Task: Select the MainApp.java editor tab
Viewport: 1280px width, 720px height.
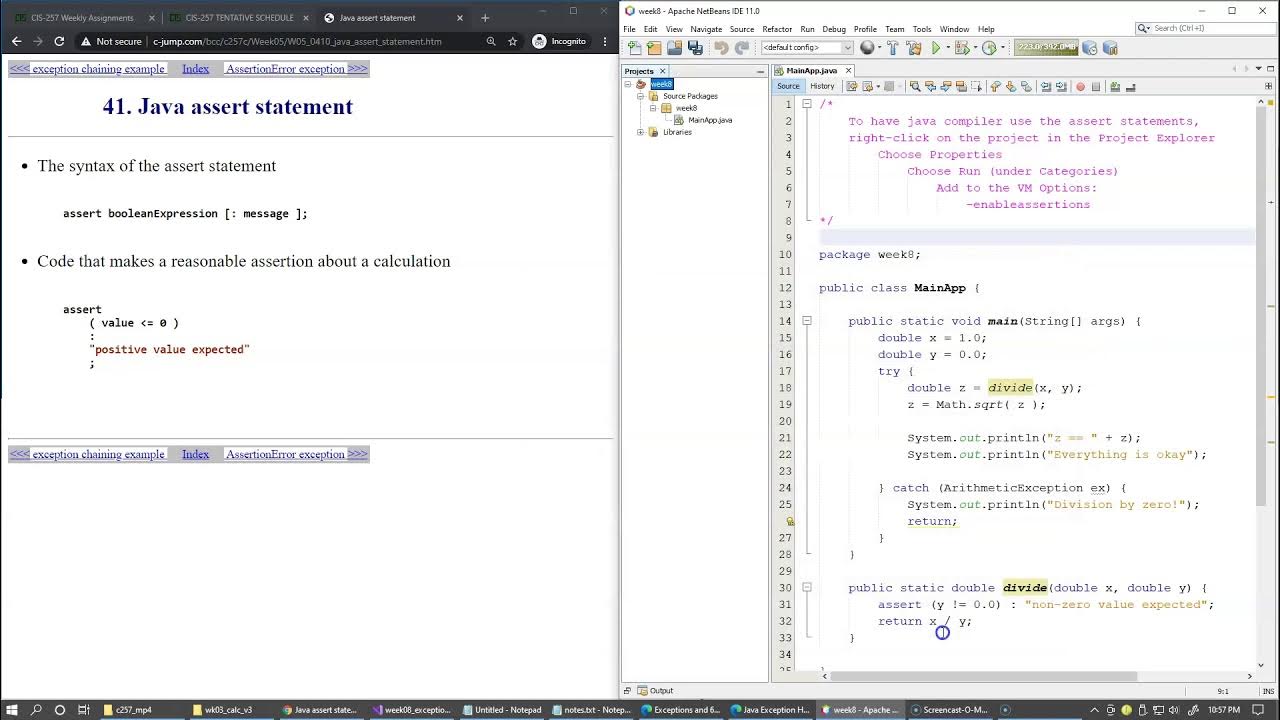Action: 811,71
